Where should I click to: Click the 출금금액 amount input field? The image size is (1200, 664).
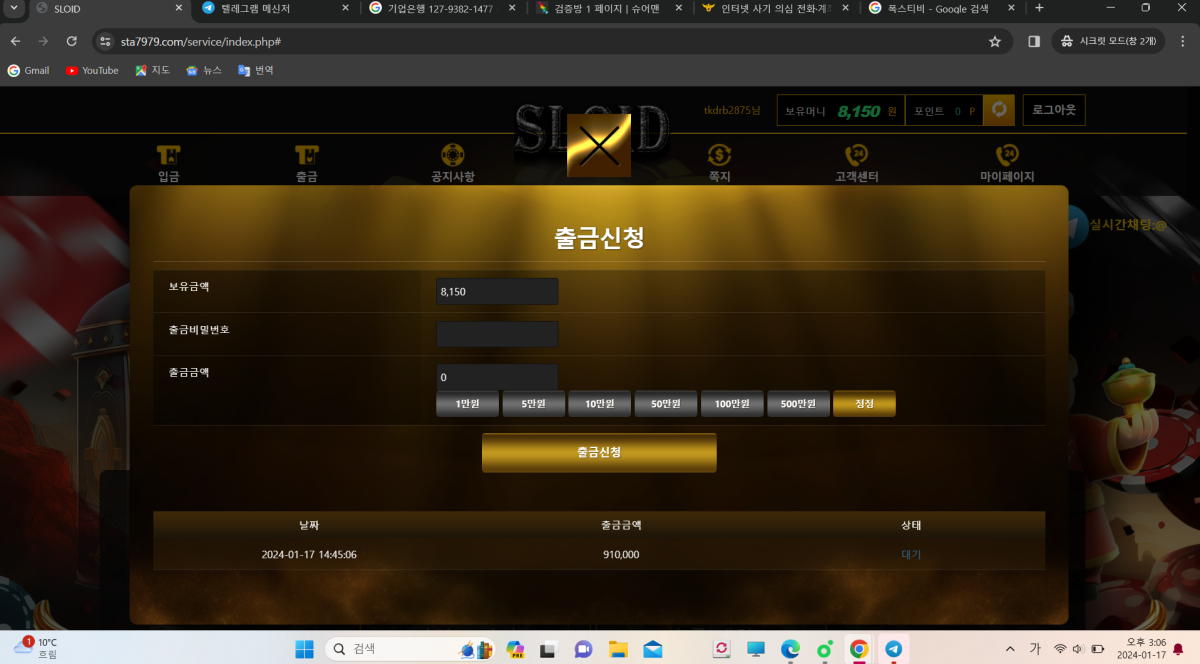click(x=497, y=377)
